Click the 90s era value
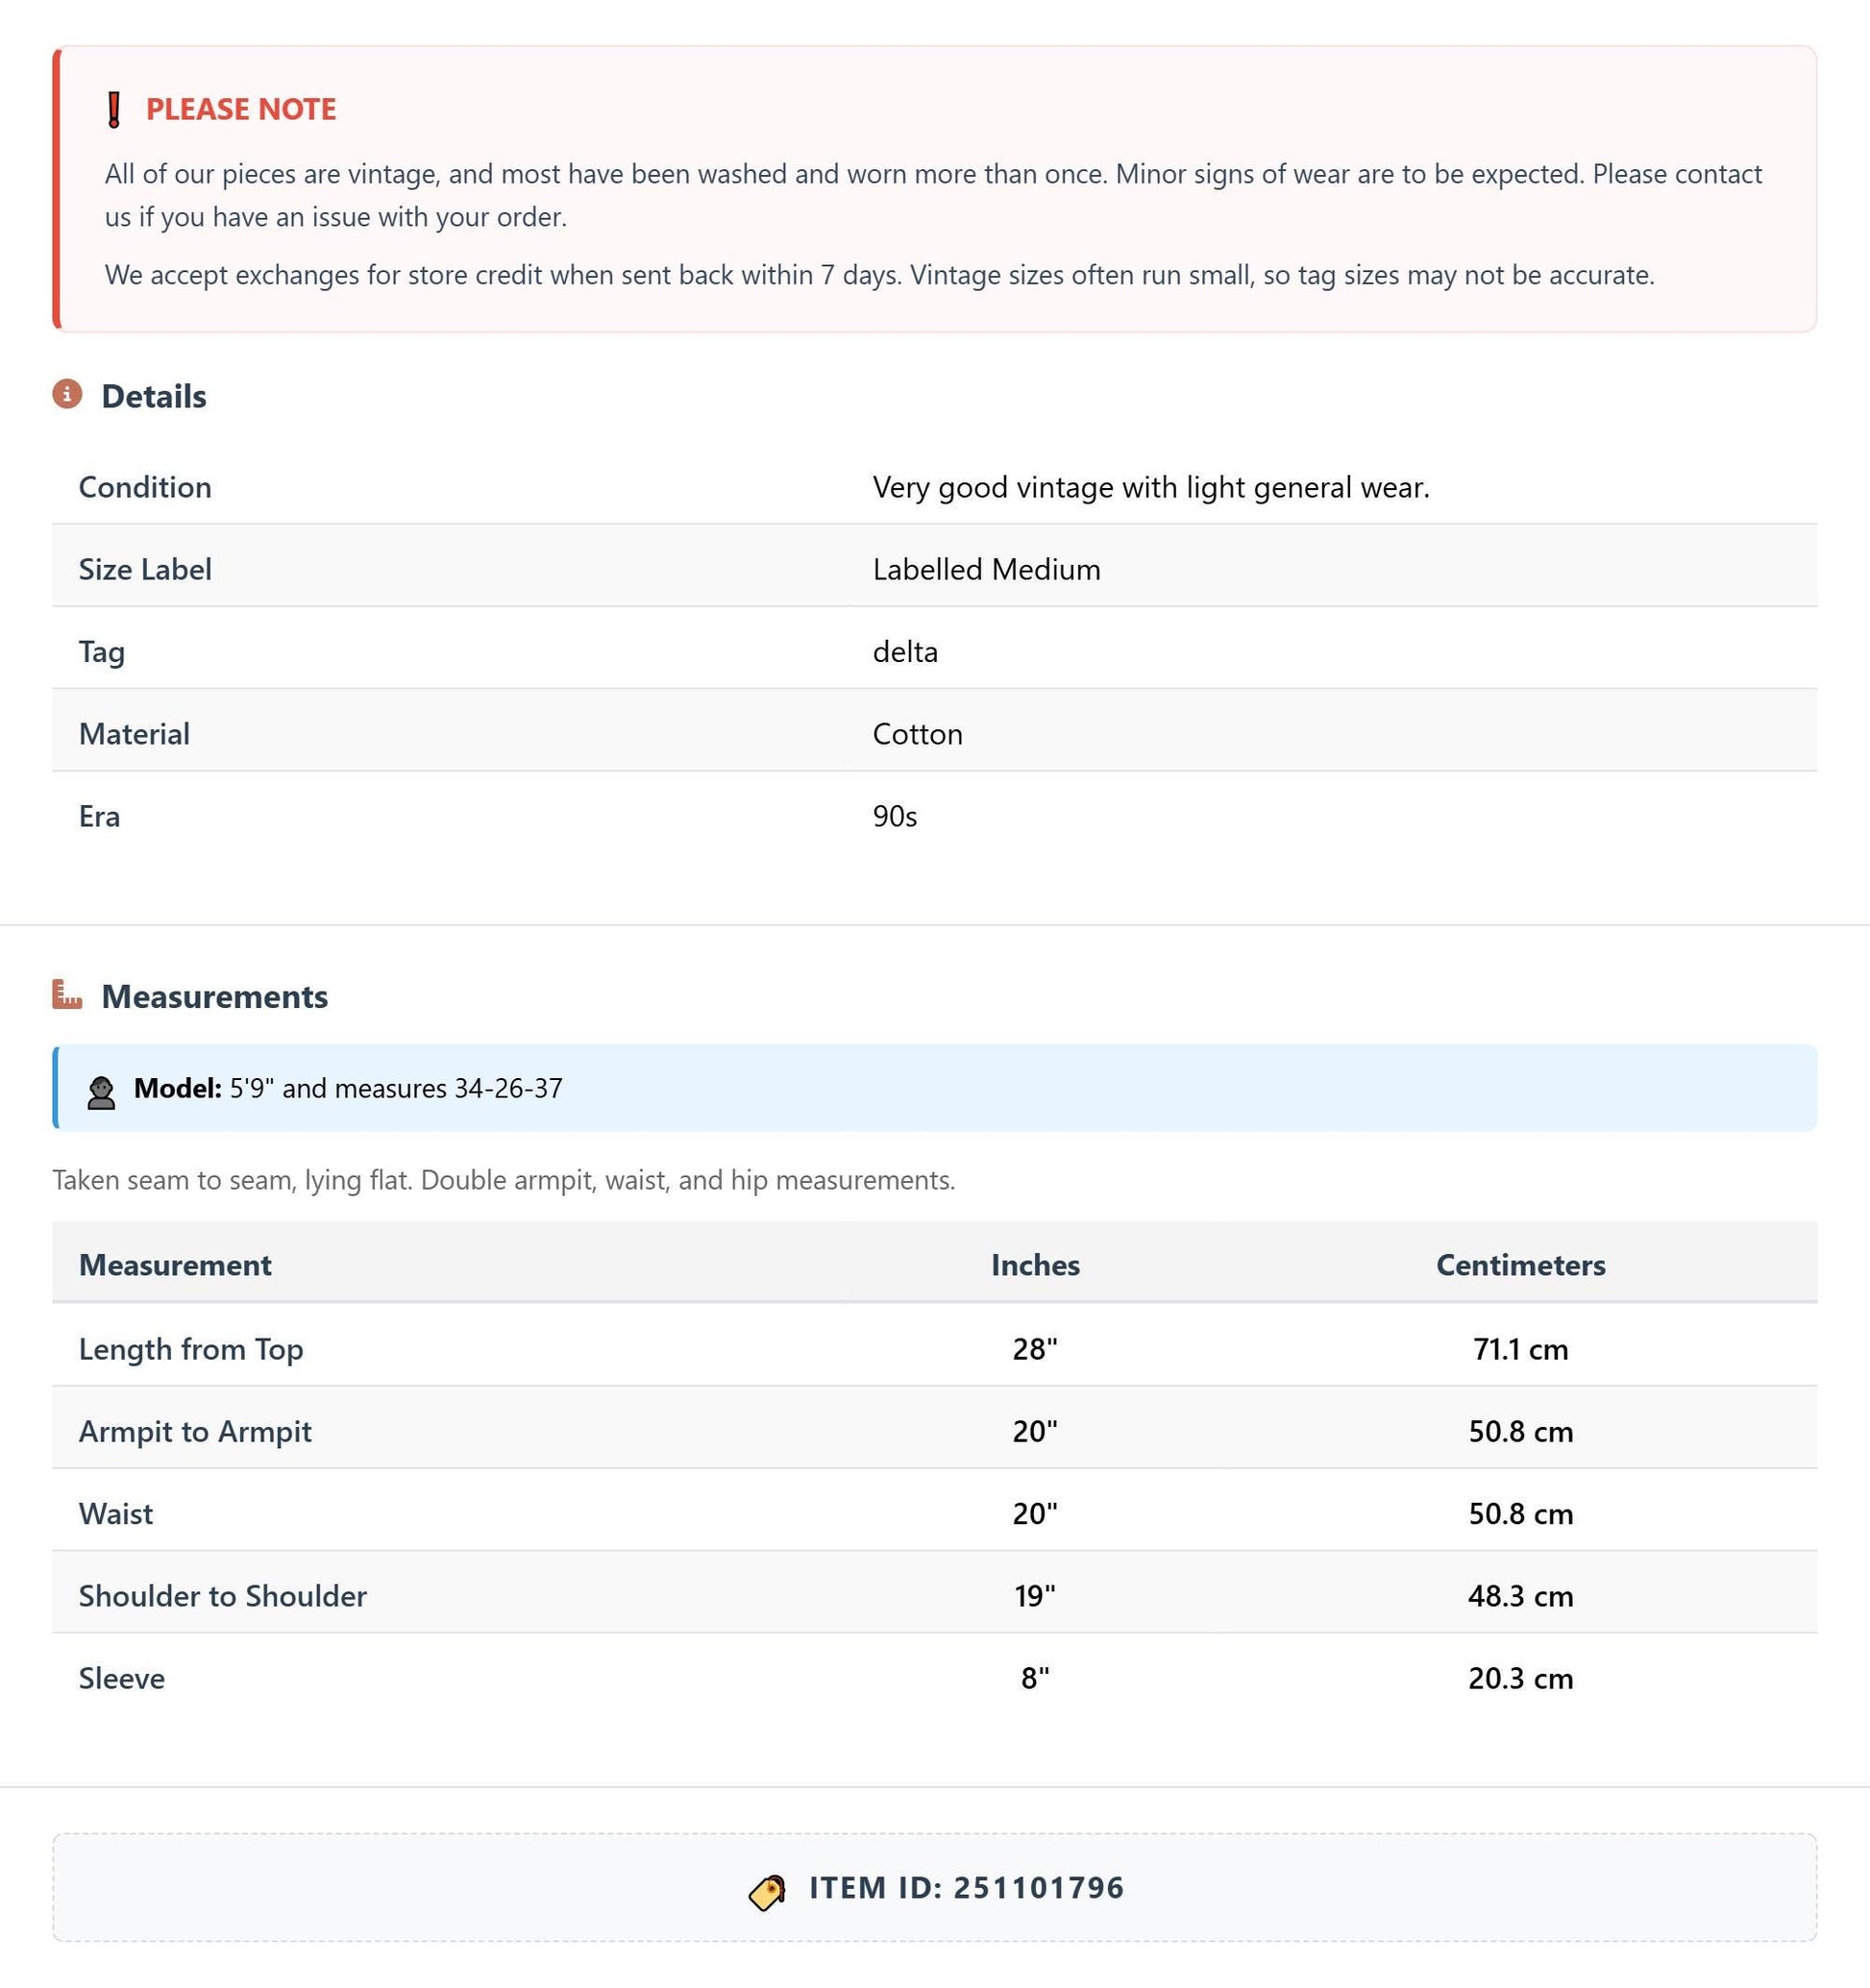This screenshot has height=1988, width=1870. 895,816
